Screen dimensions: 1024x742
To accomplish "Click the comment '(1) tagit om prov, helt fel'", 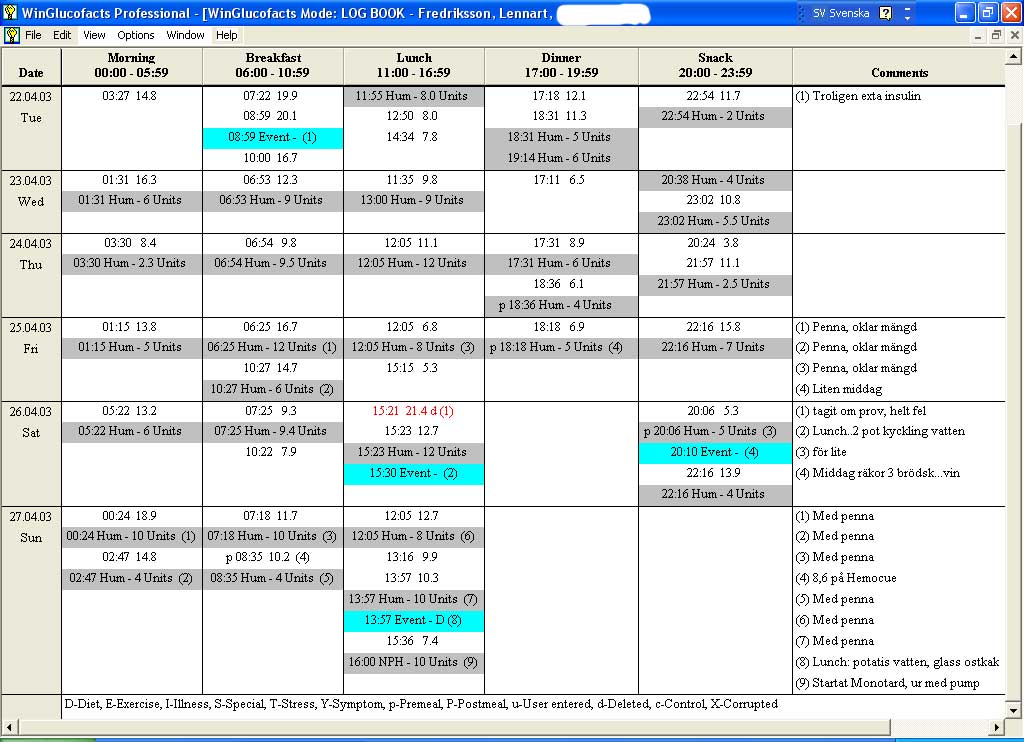I will 861,411.
